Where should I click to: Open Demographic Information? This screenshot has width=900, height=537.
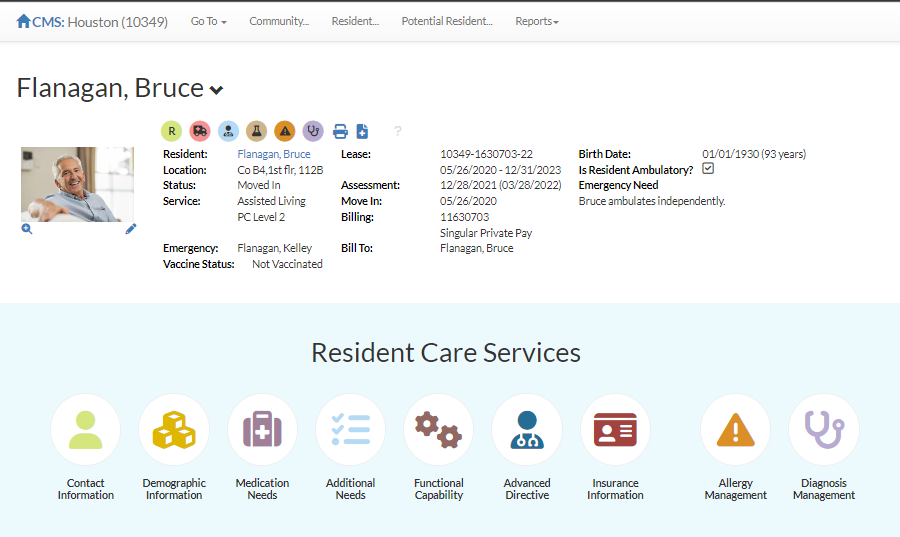click(174, 429)
